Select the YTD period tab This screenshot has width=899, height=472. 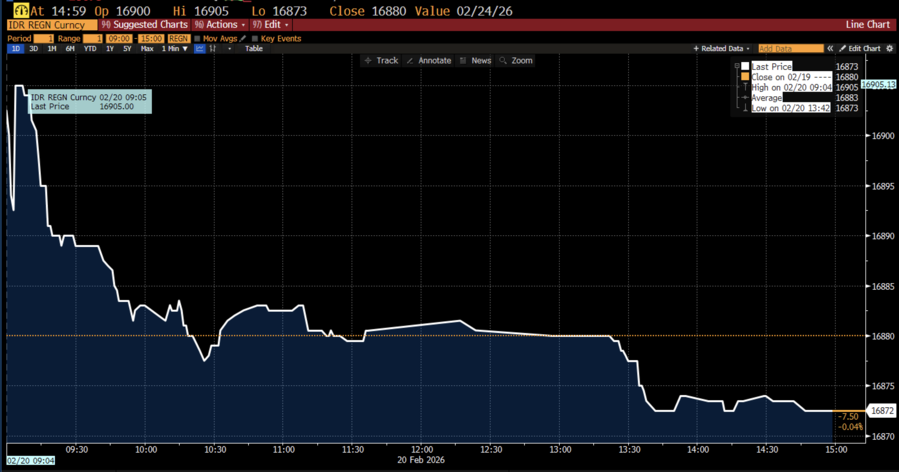tap(90, 48)
